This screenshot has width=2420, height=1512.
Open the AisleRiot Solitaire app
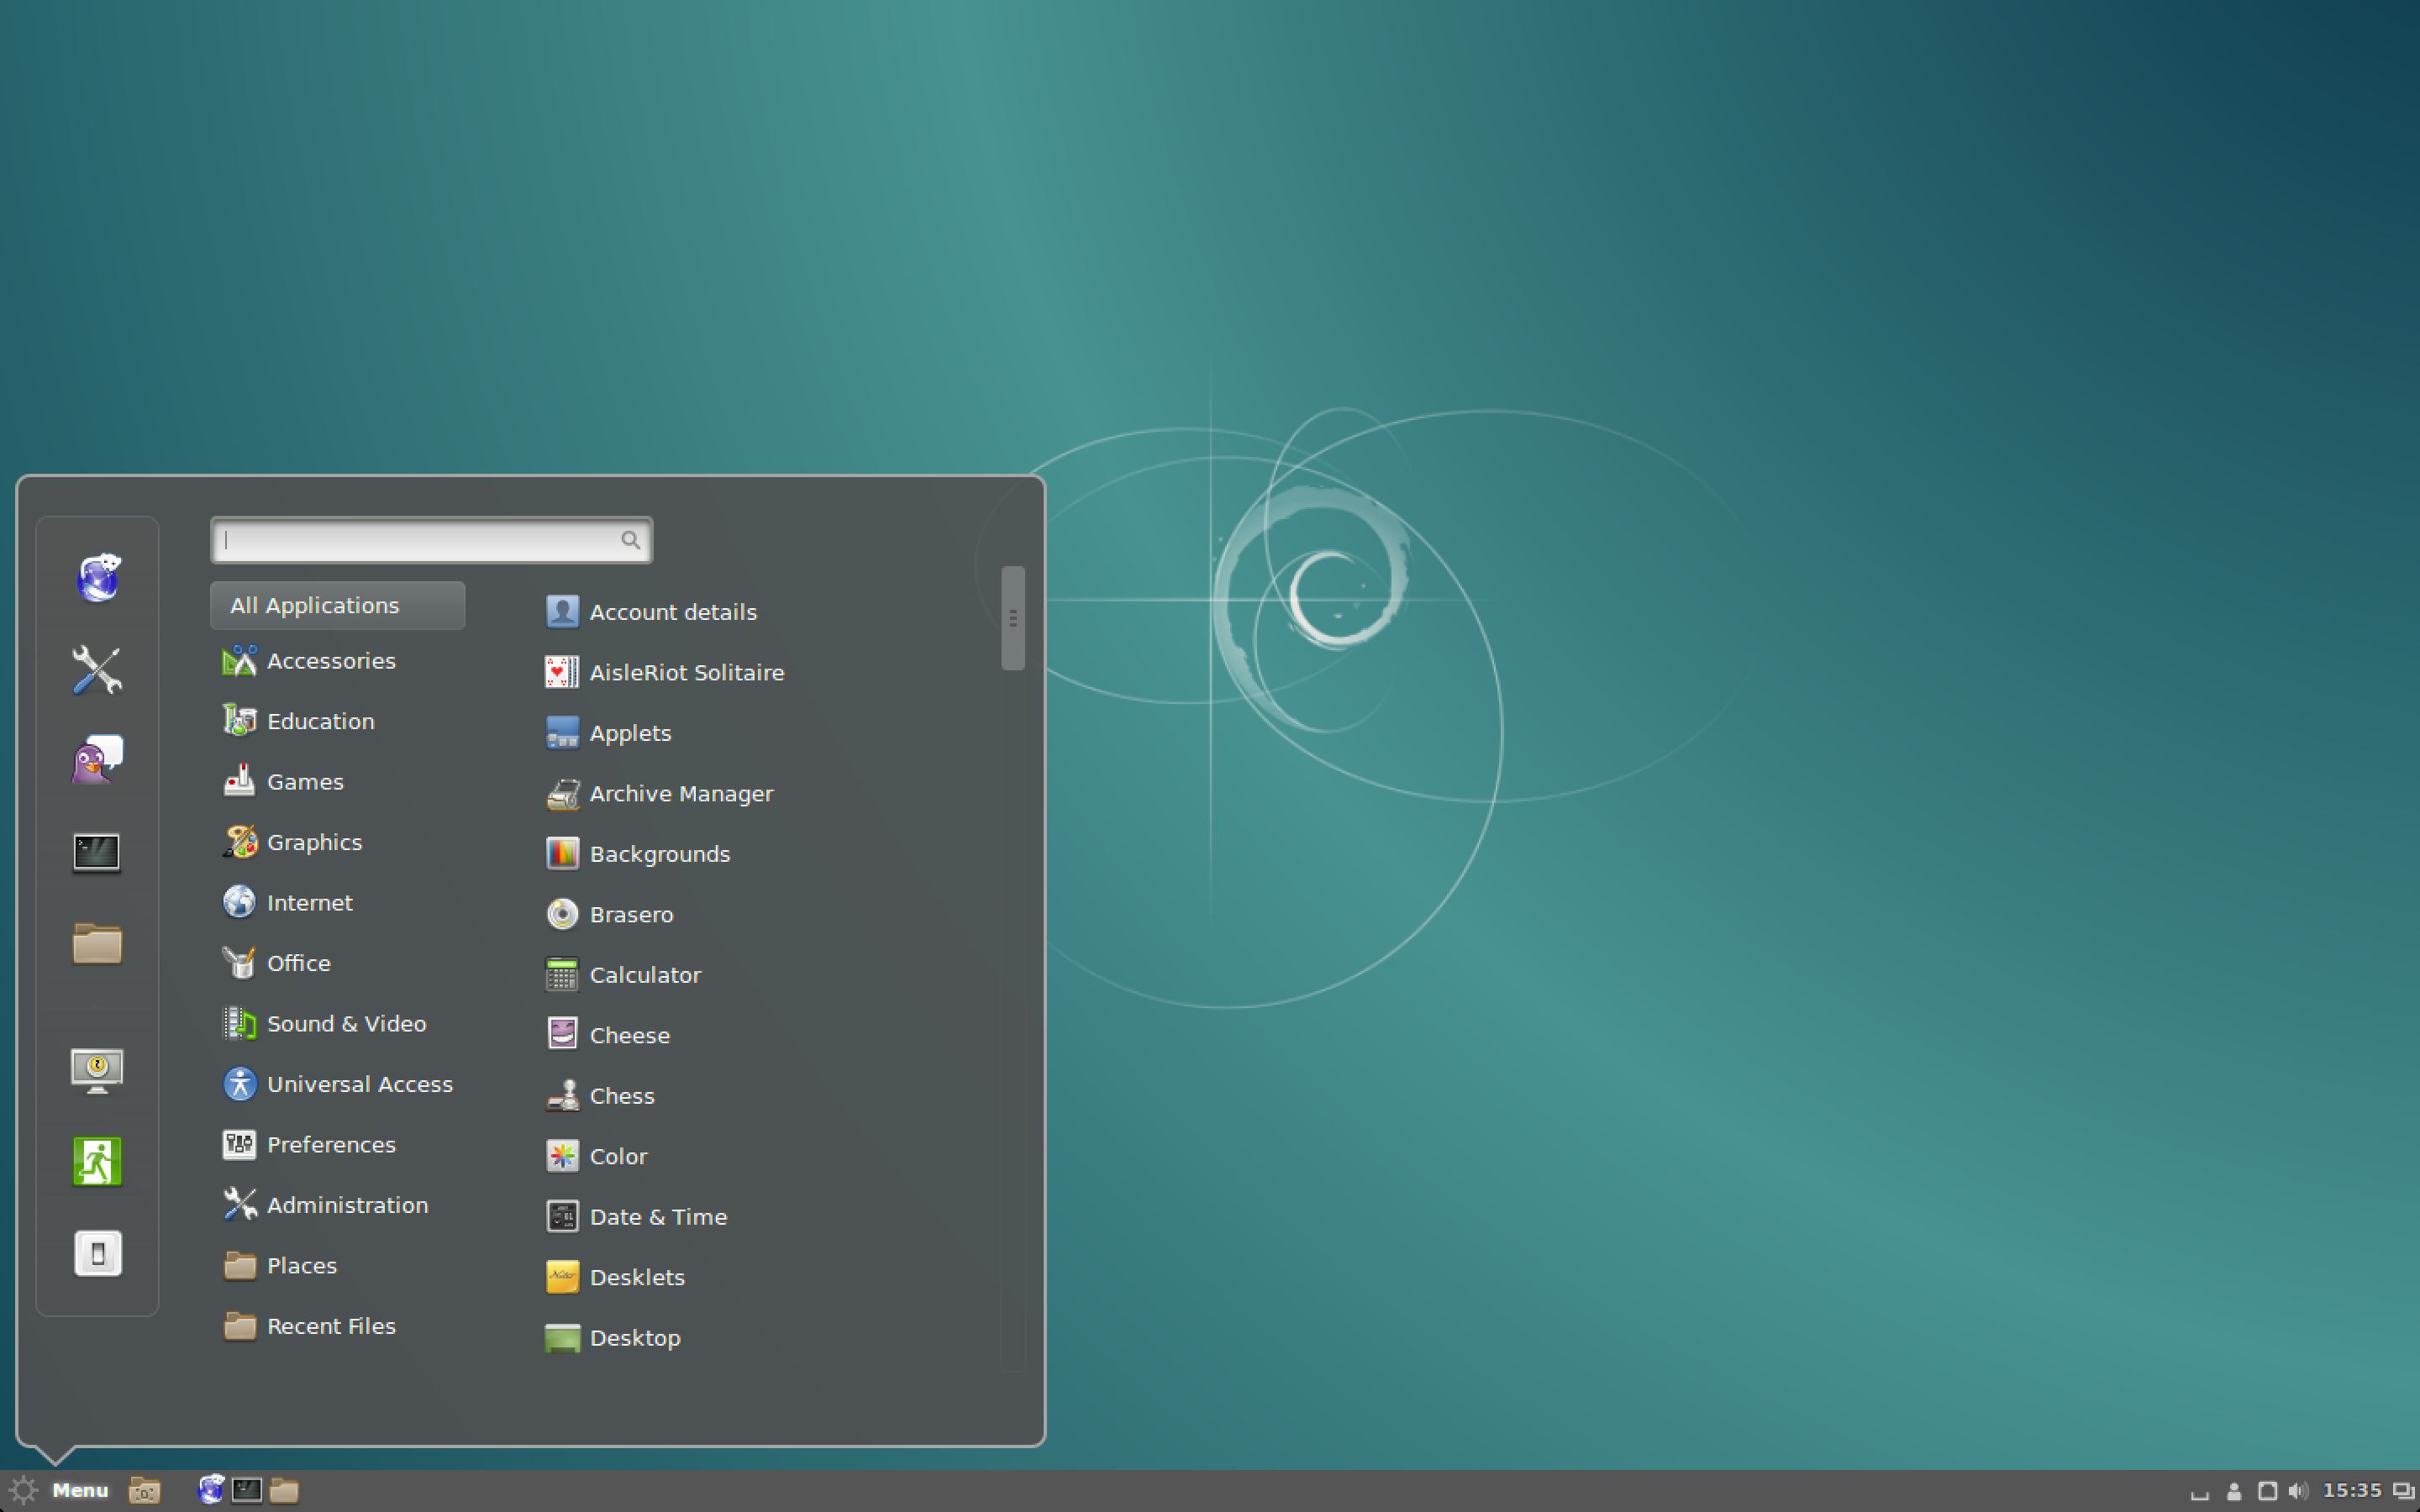click(685, 670)
